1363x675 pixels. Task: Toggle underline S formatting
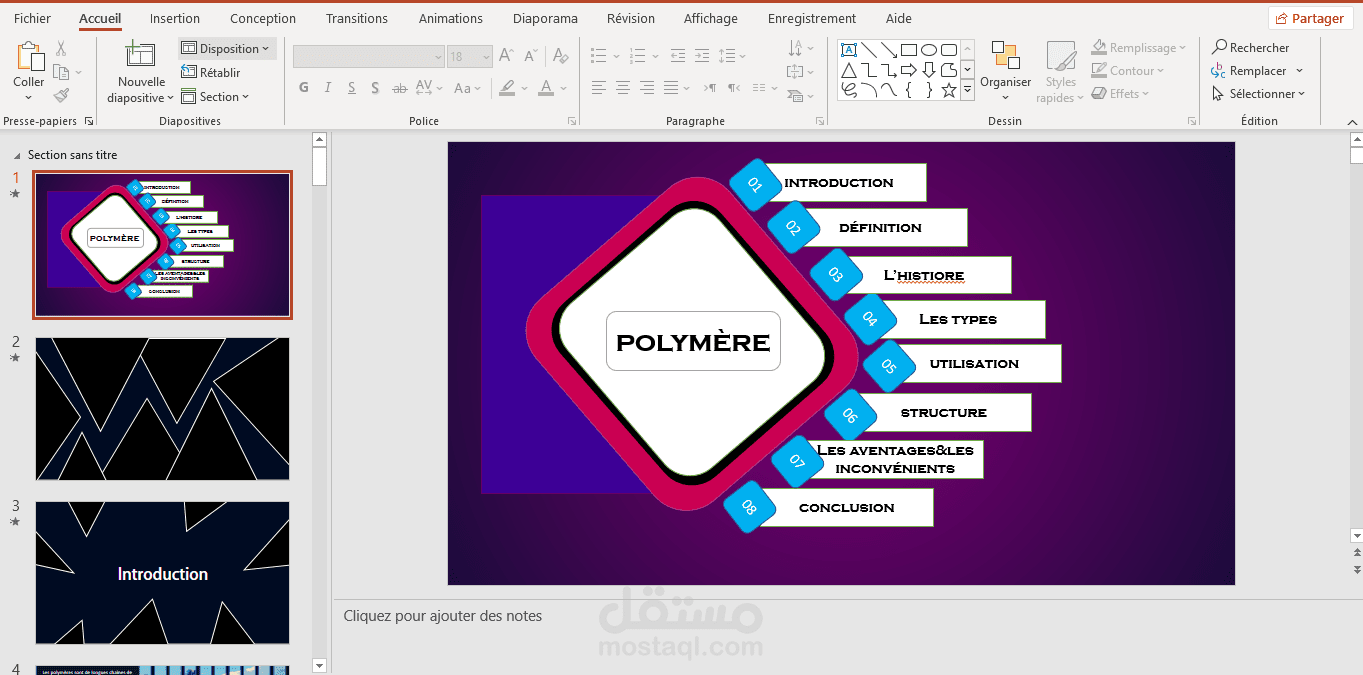pos(350,88)
